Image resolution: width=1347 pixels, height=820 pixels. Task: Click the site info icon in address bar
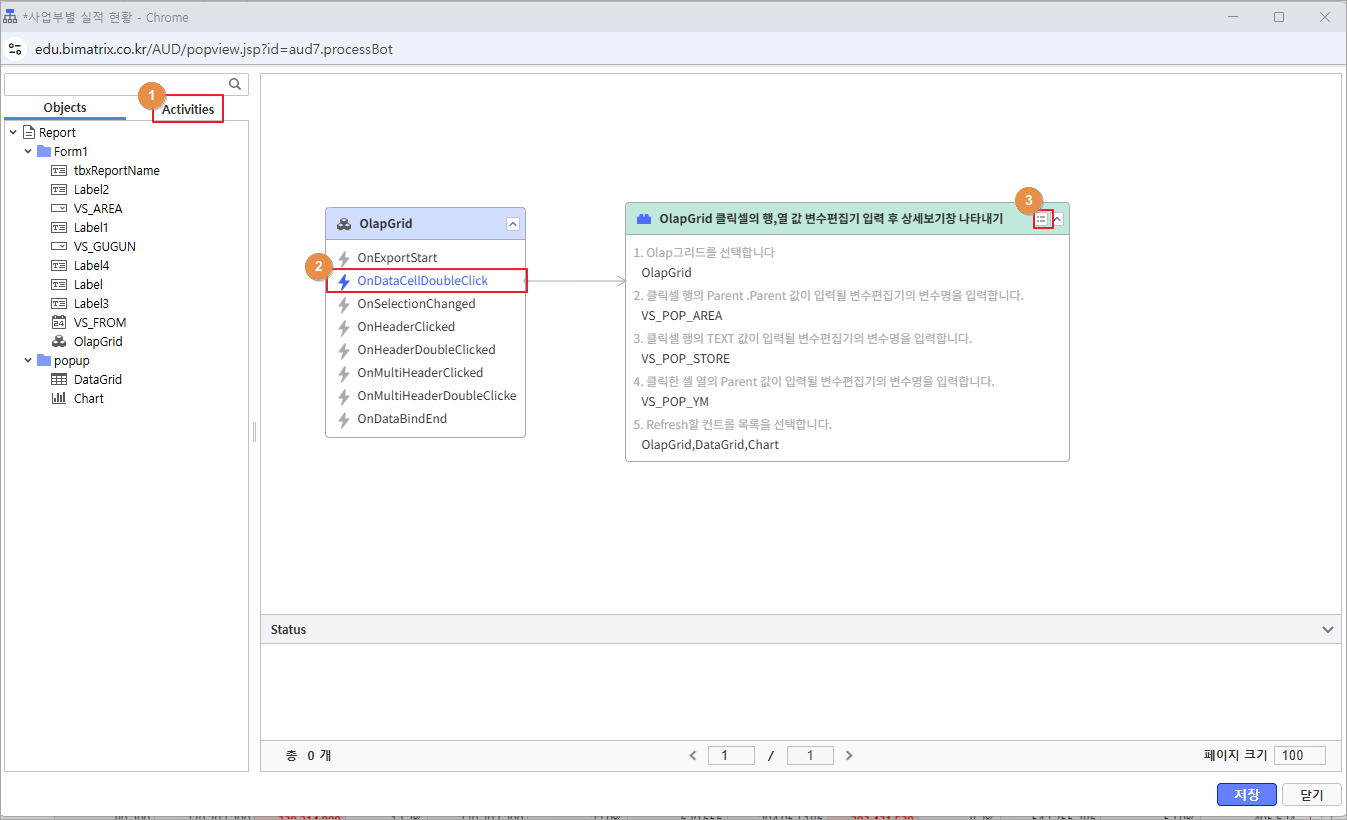16,49
